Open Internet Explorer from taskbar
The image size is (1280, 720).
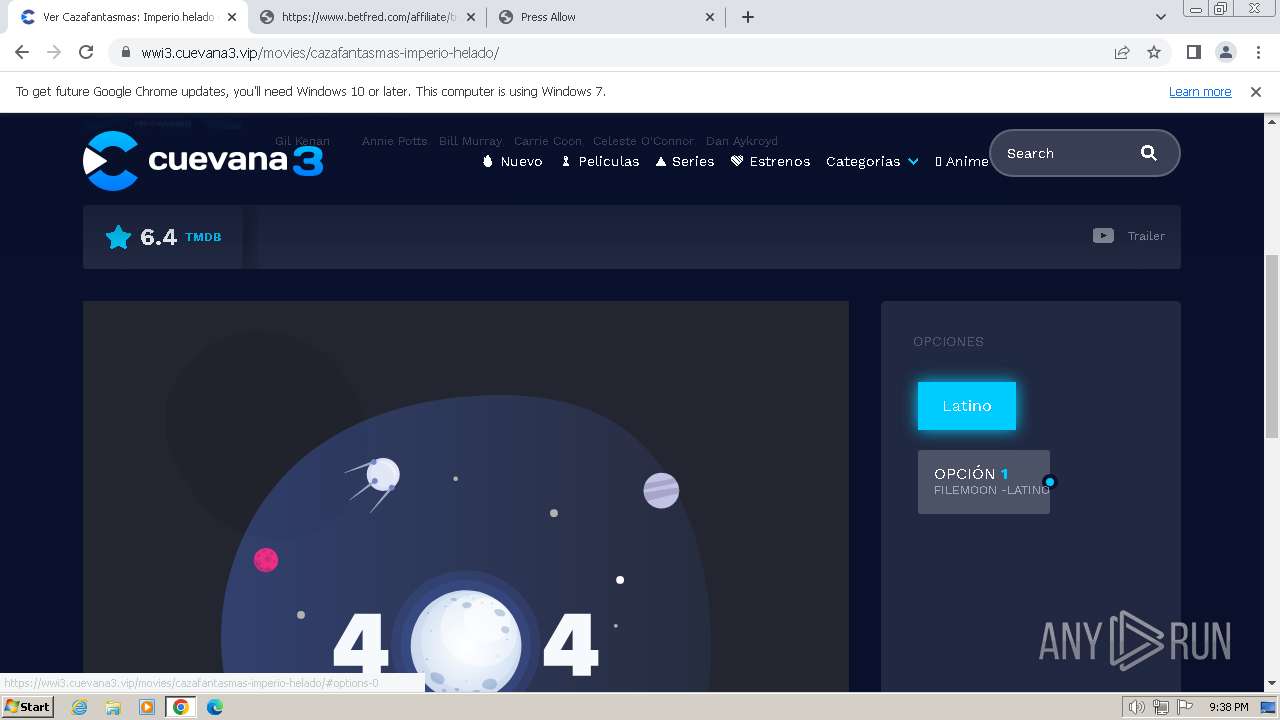(80, 707)
